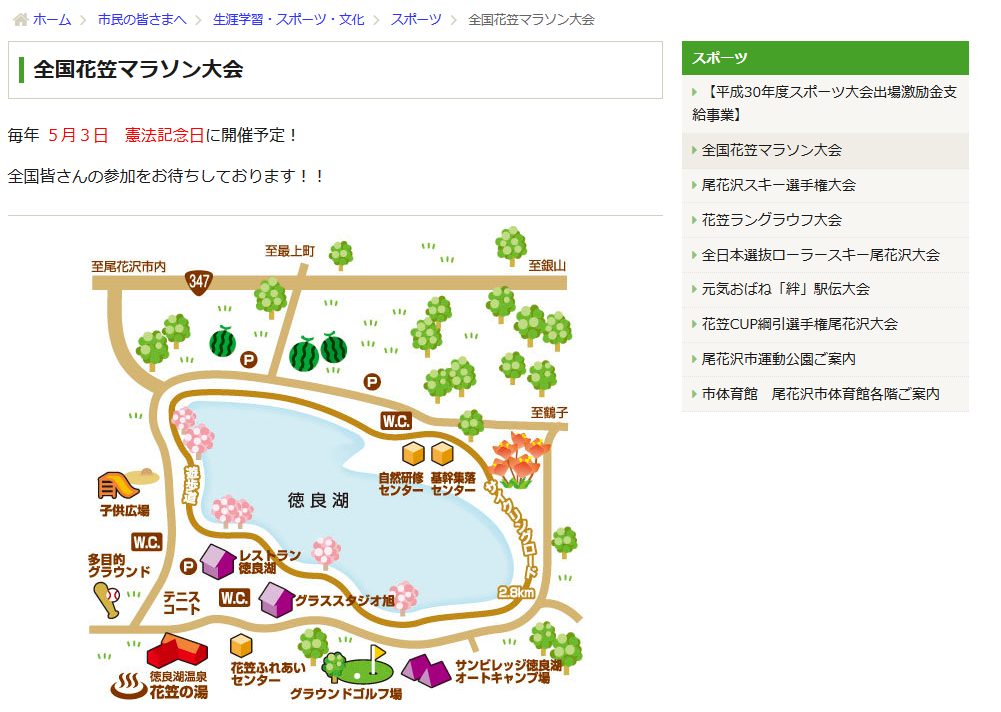This screenshot has width=1001, height=712.
Task: Click the W.C. sign north of the lake
Action: 396,421
